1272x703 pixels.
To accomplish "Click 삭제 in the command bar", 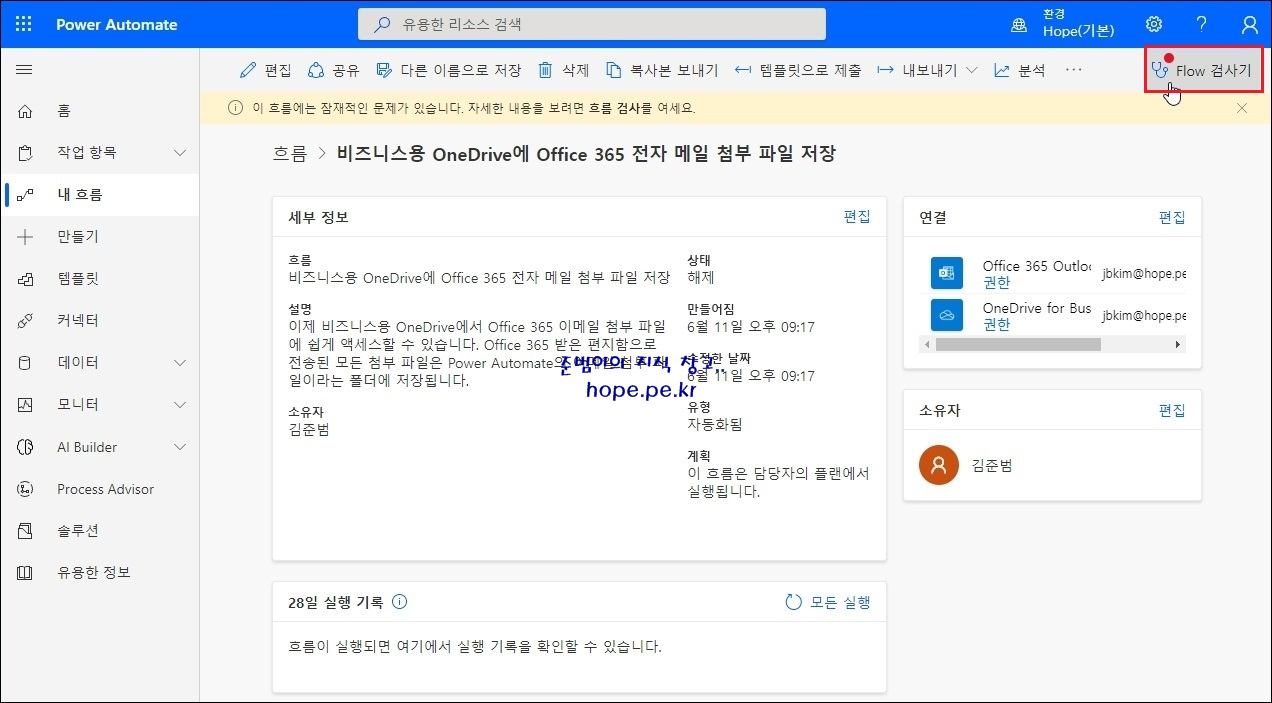I will pyautogui.click(x=564, y=70).
